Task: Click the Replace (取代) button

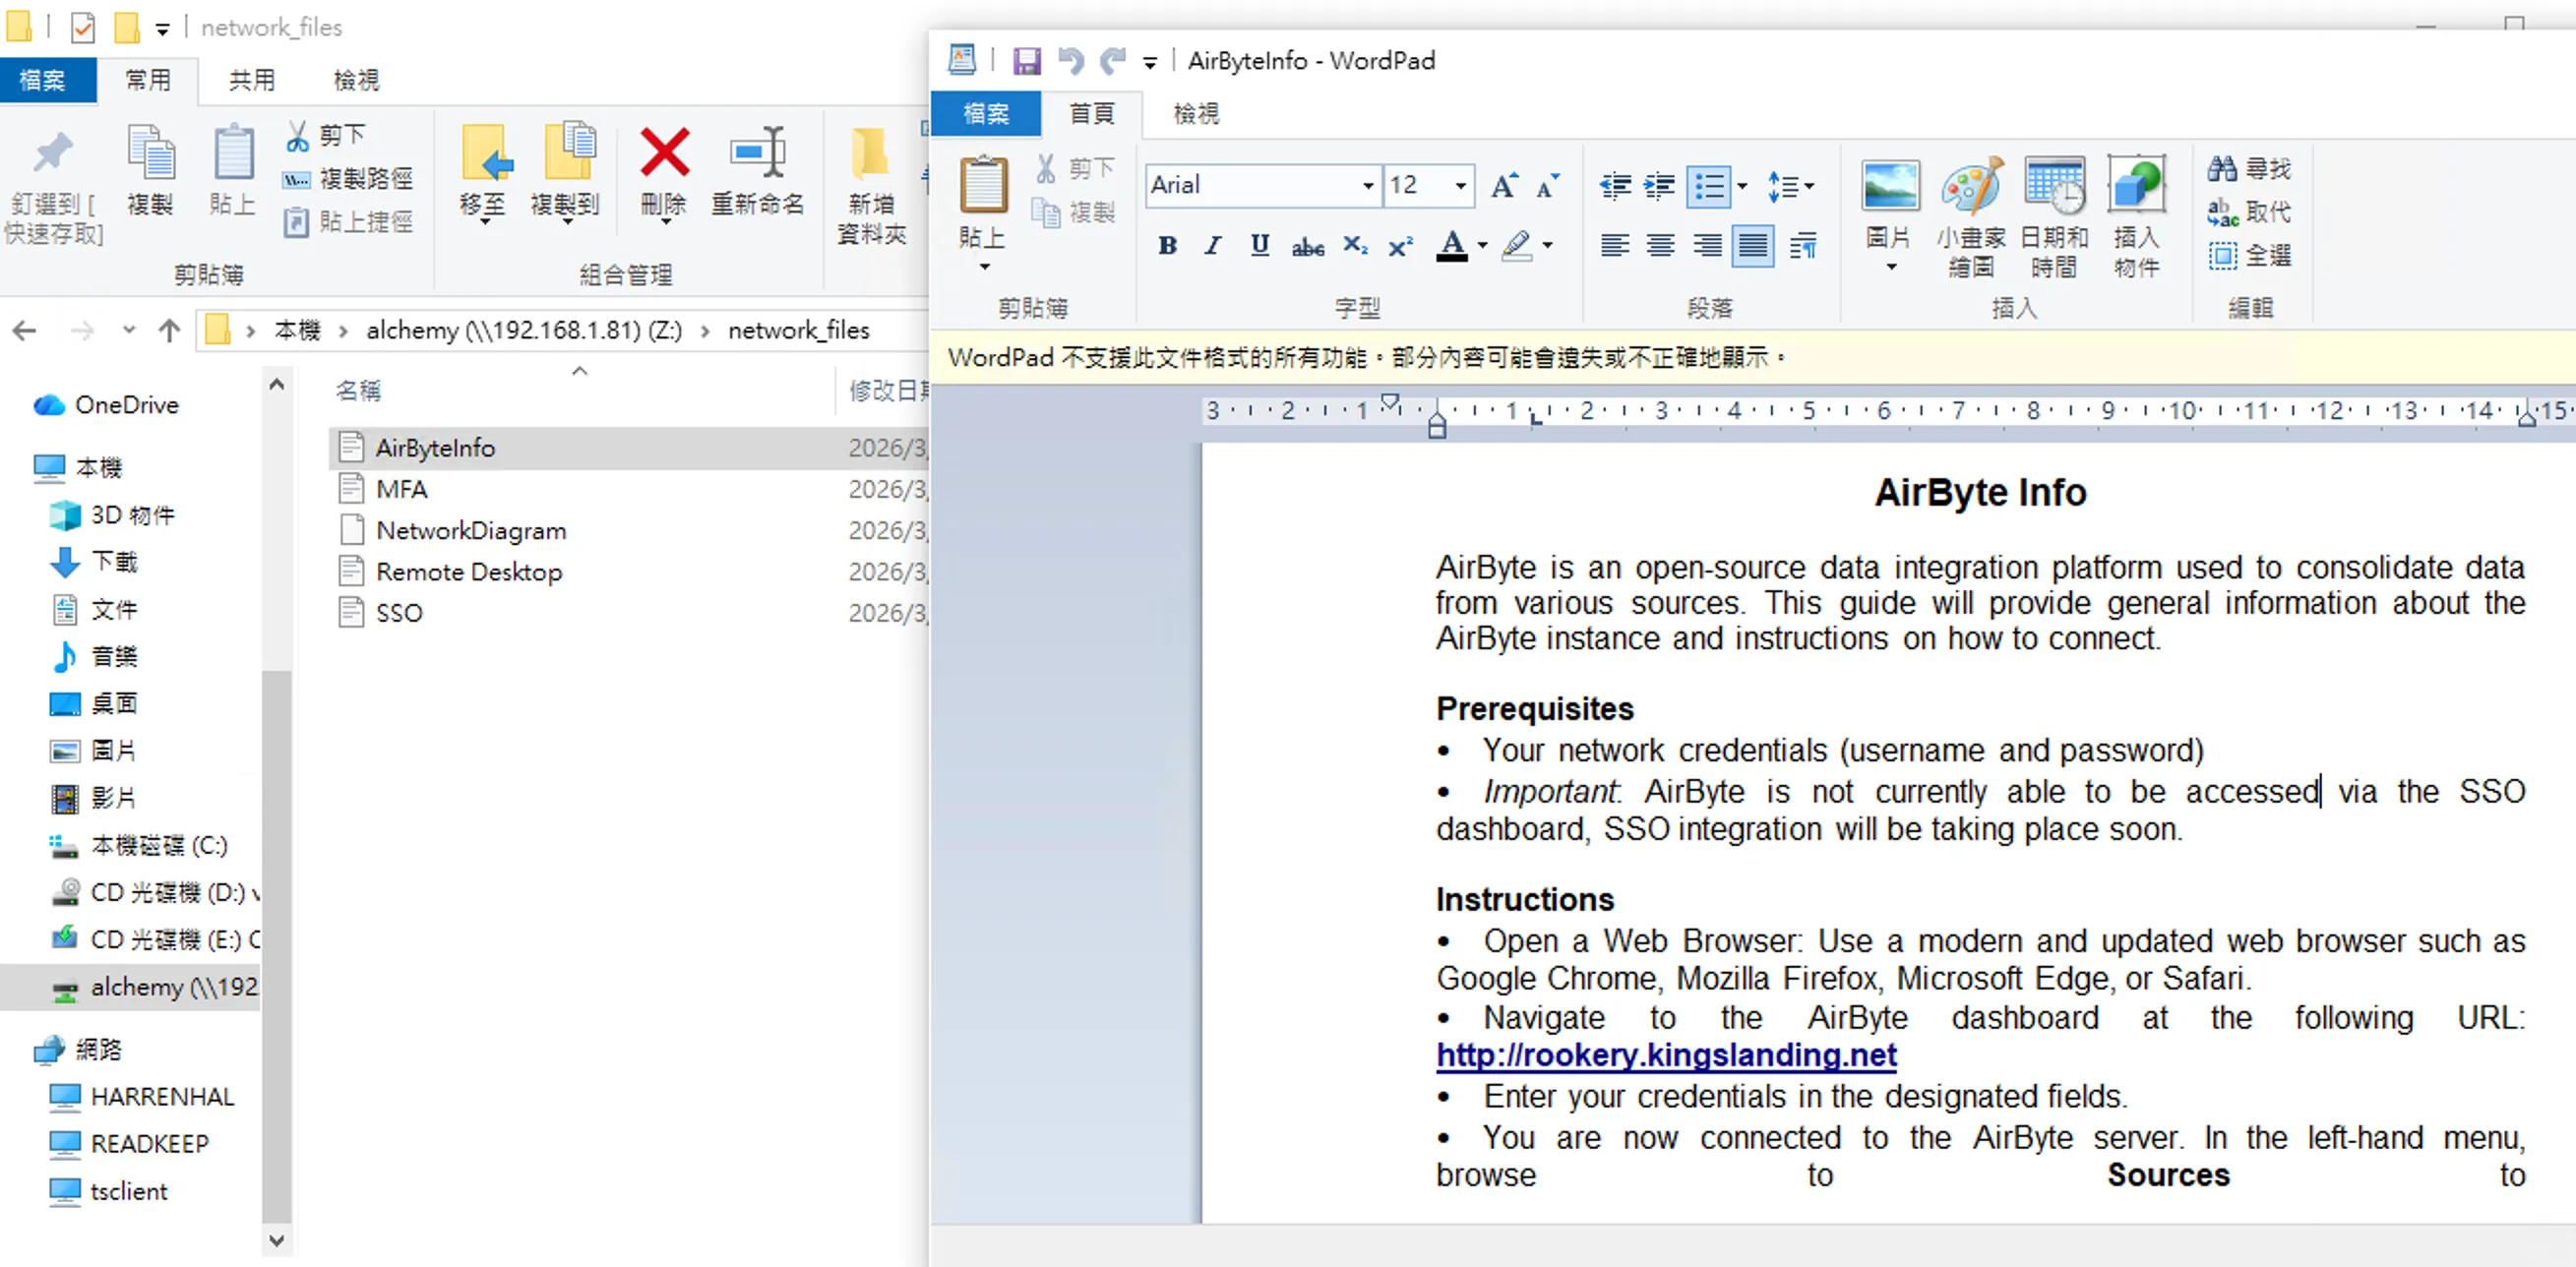Action: tap(2250, 212)
